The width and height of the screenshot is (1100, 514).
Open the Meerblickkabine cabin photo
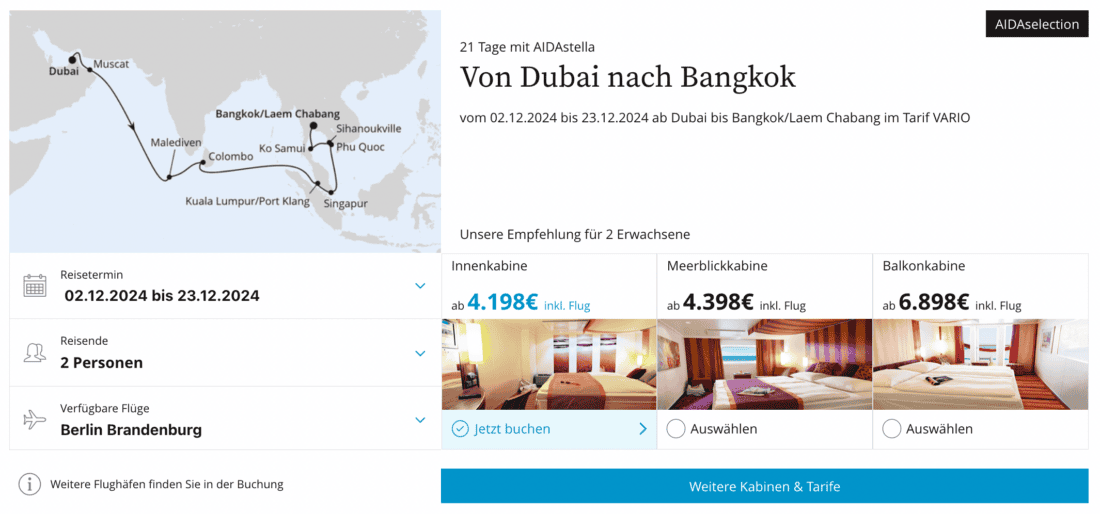pos(765,364)
